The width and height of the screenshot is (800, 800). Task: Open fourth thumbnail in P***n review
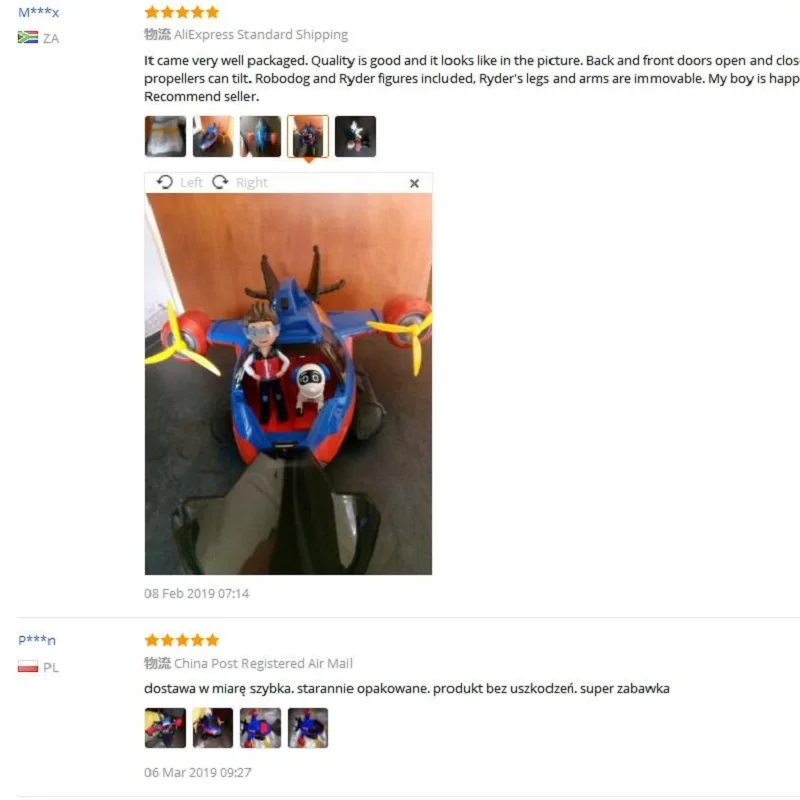[308, 728]
